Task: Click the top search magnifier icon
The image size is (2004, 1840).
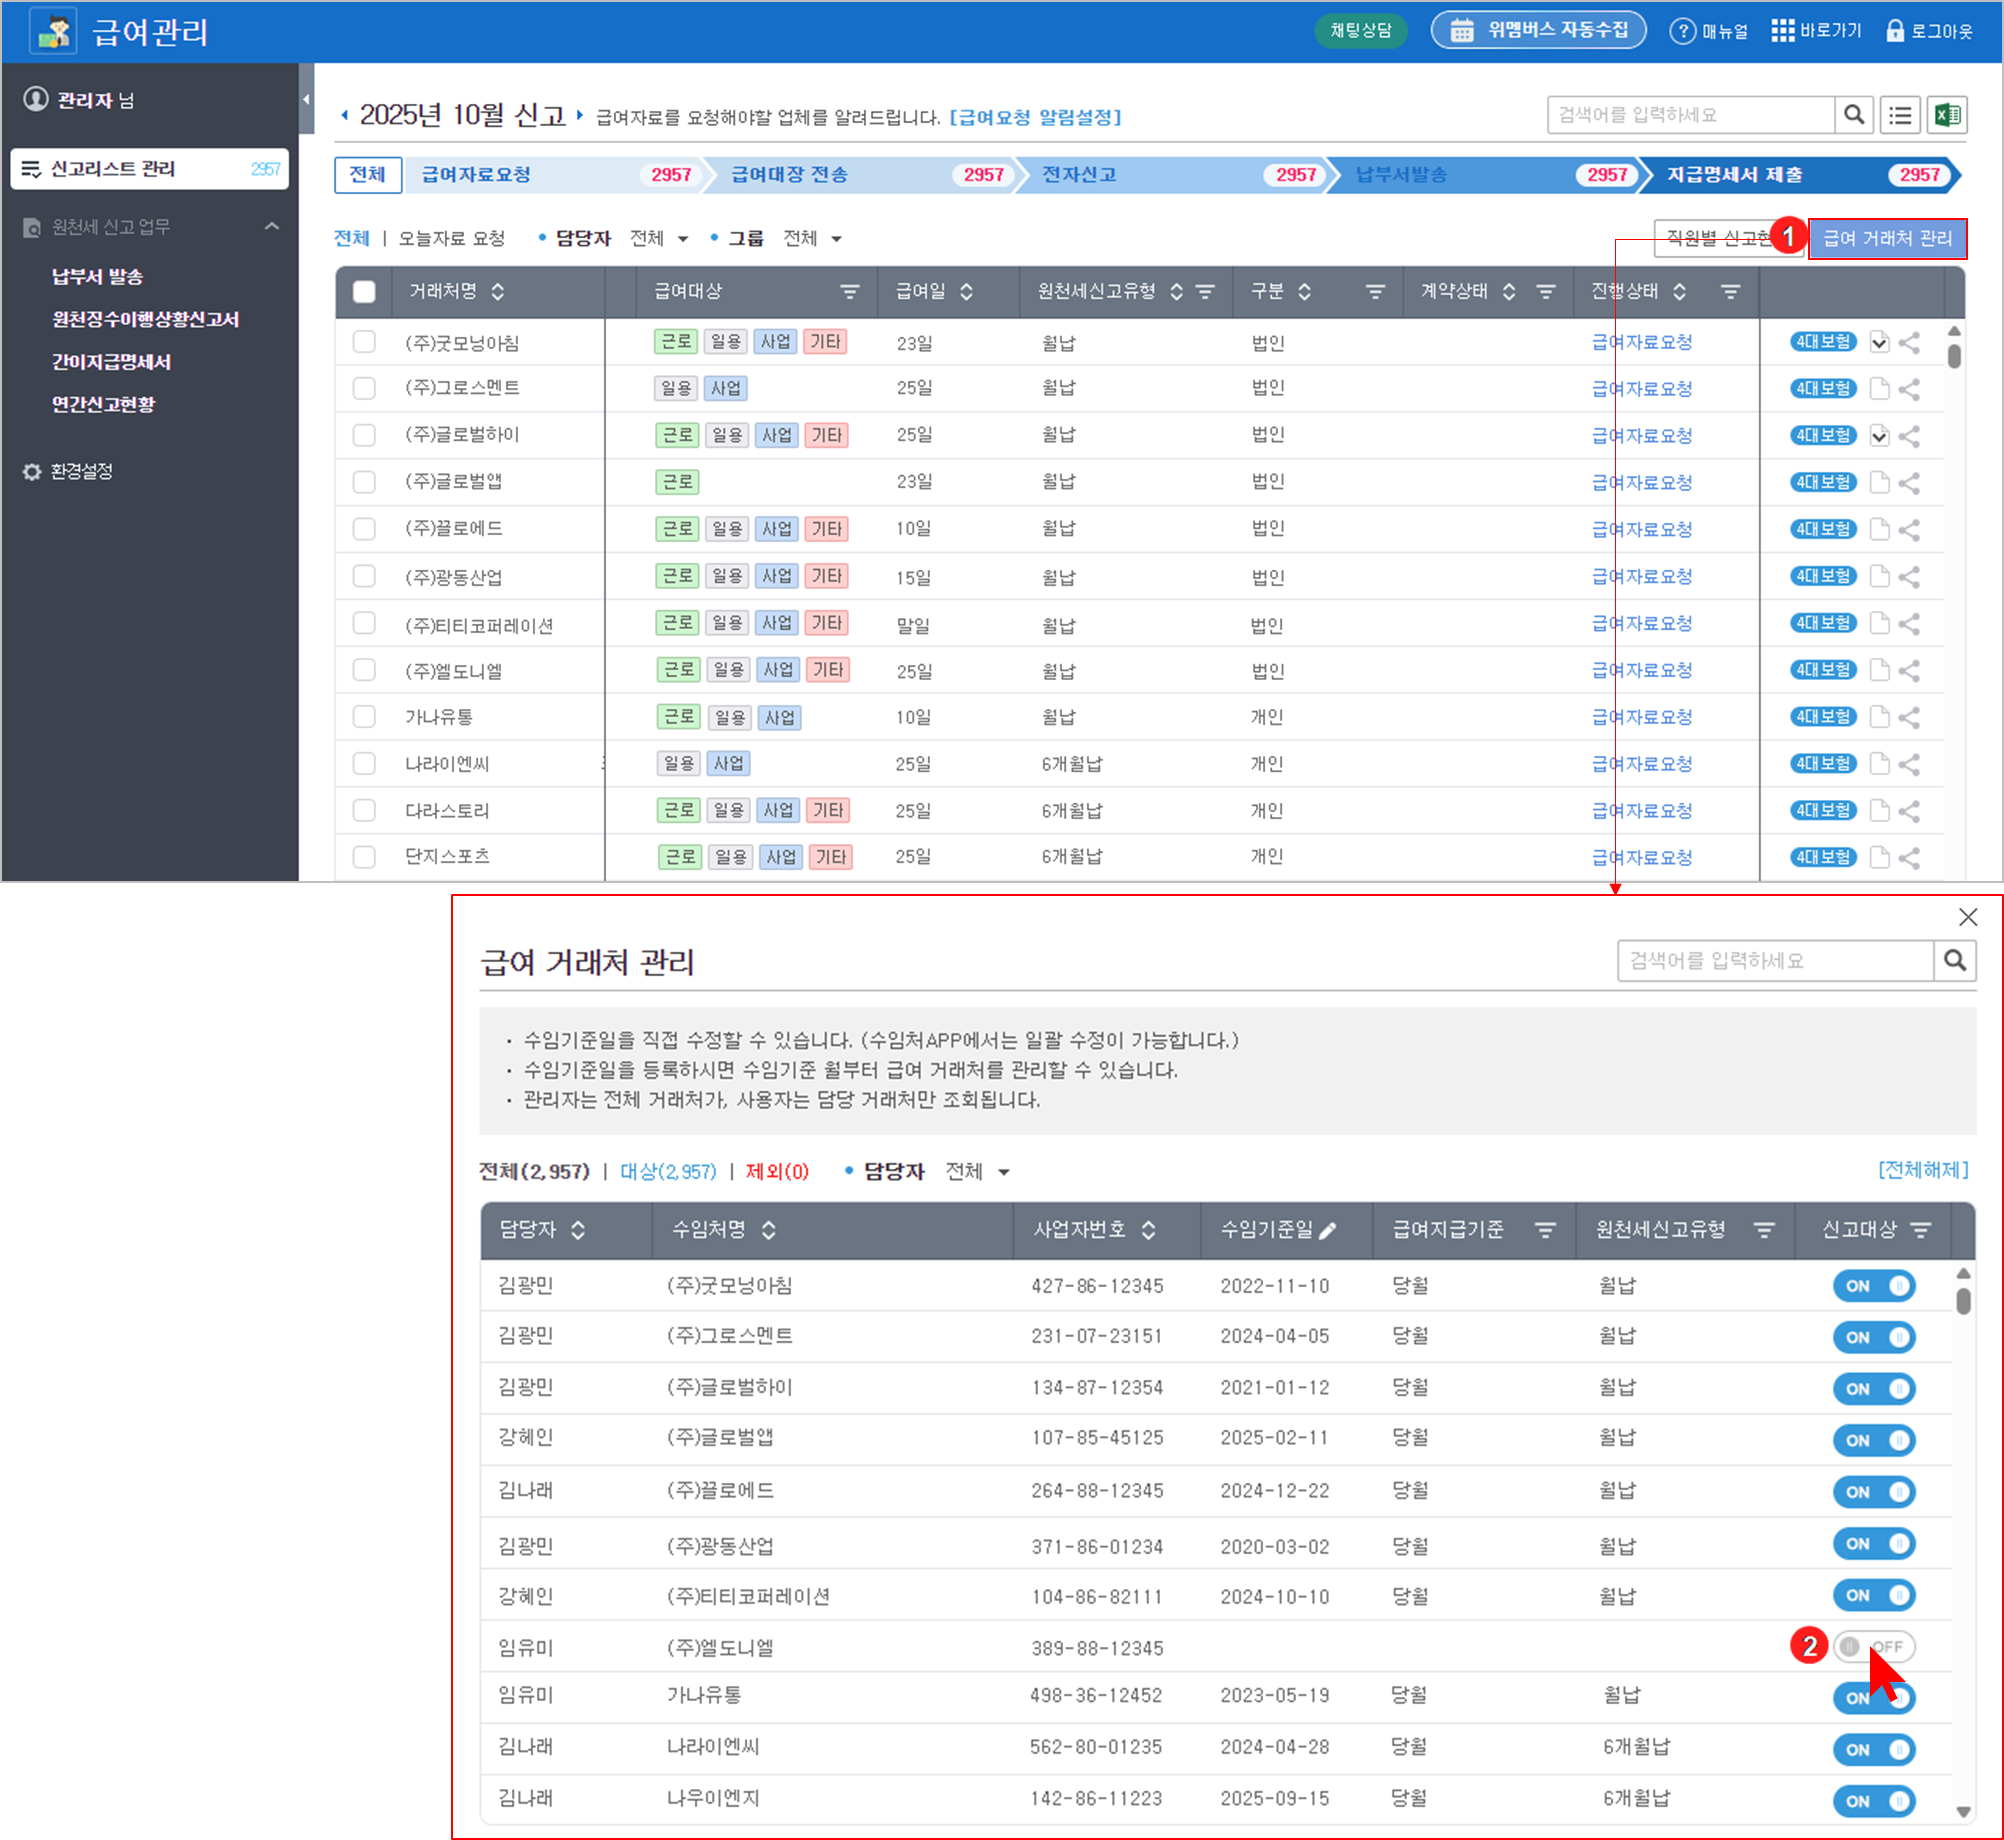Action: click(1854, 115)
